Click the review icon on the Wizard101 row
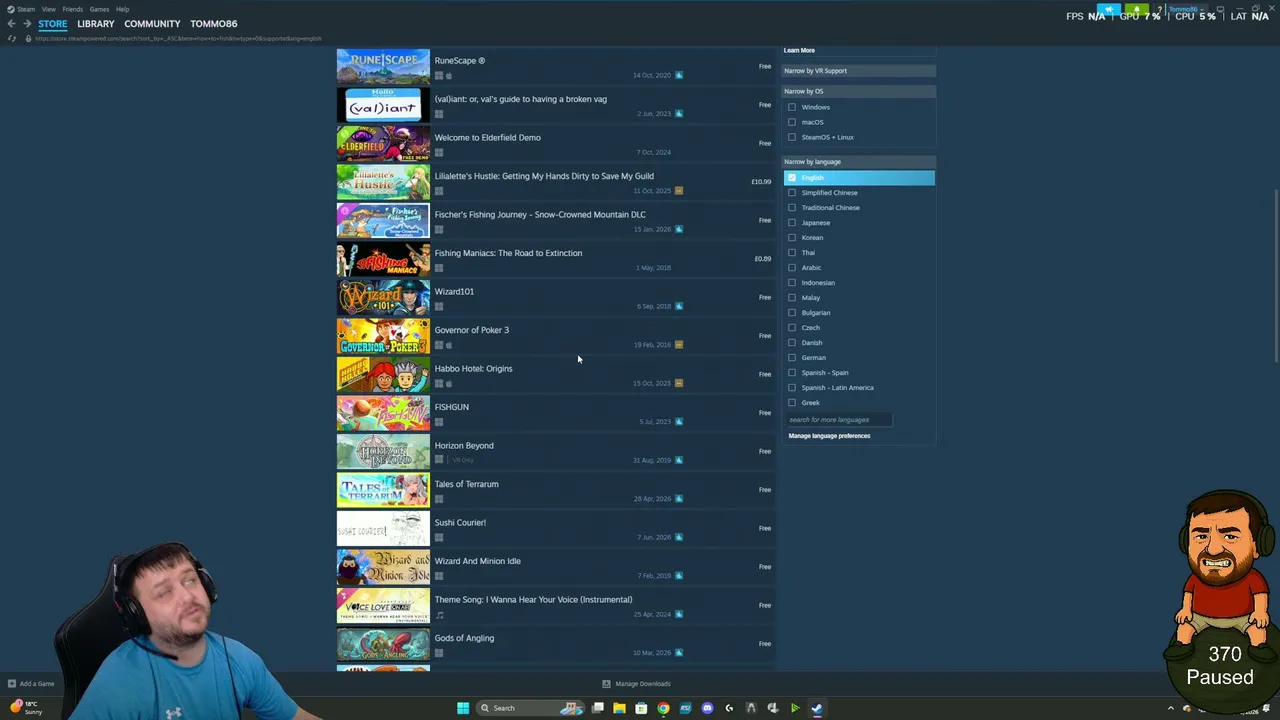The width and height of the screenshot is (1280, 720). click(x=679, y=306)
